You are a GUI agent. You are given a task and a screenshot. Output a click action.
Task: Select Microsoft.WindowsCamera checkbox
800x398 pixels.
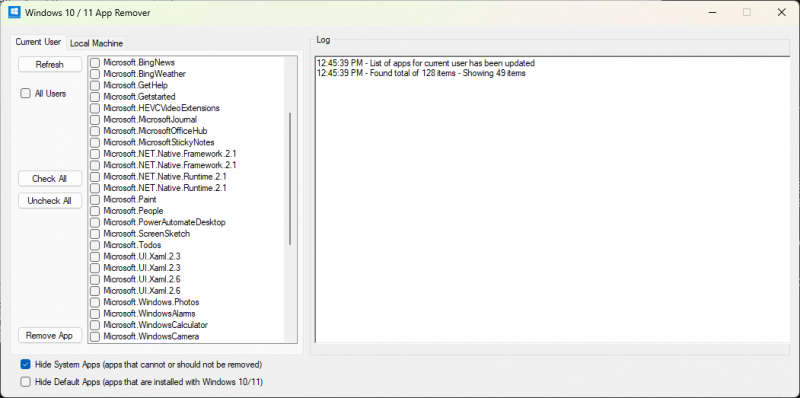tap(95, 337)
